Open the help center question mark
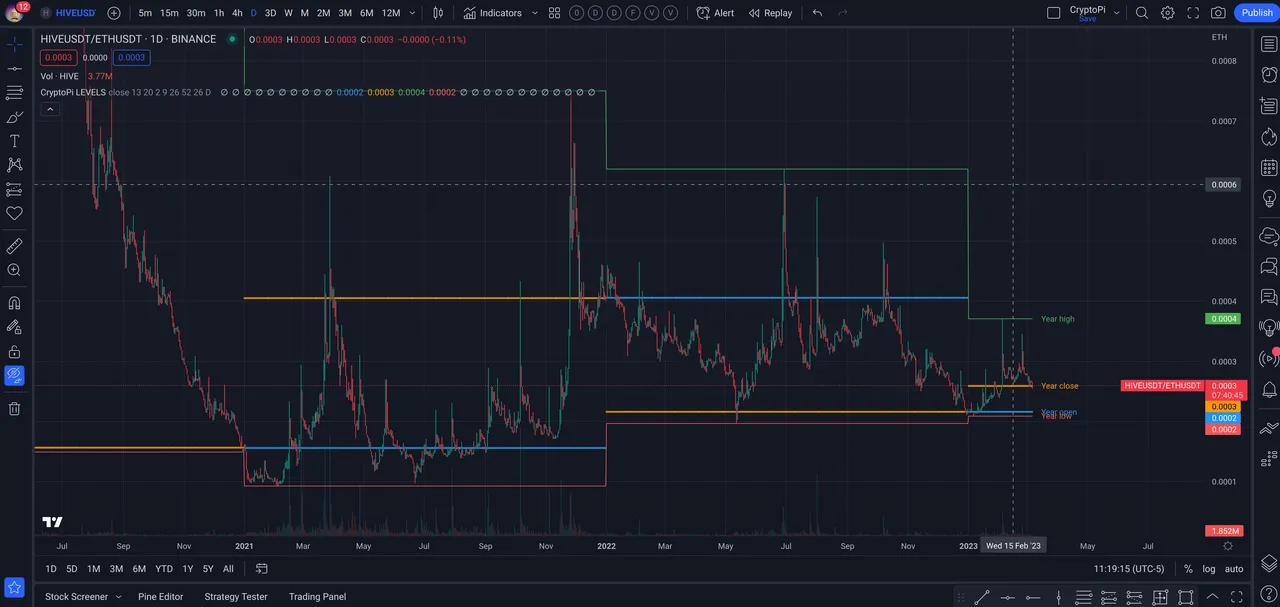The height and width of the screenshot is (607, 1280). [x=1269, y=595]
